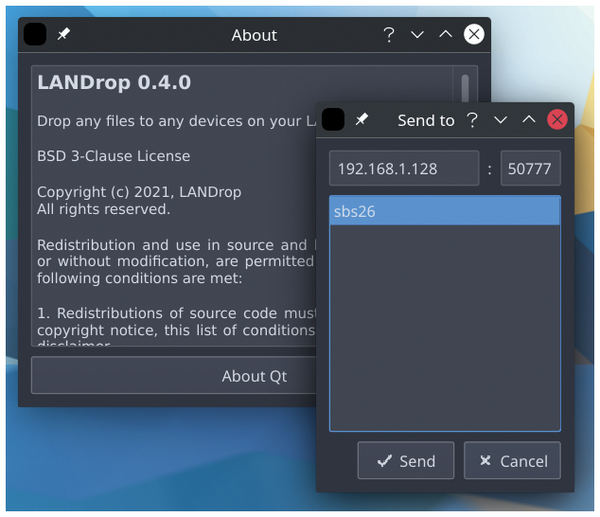Viewport: 600px width, 517px height.
Task: Click the pin icon in About window
Action: click(x=64, y=34)
